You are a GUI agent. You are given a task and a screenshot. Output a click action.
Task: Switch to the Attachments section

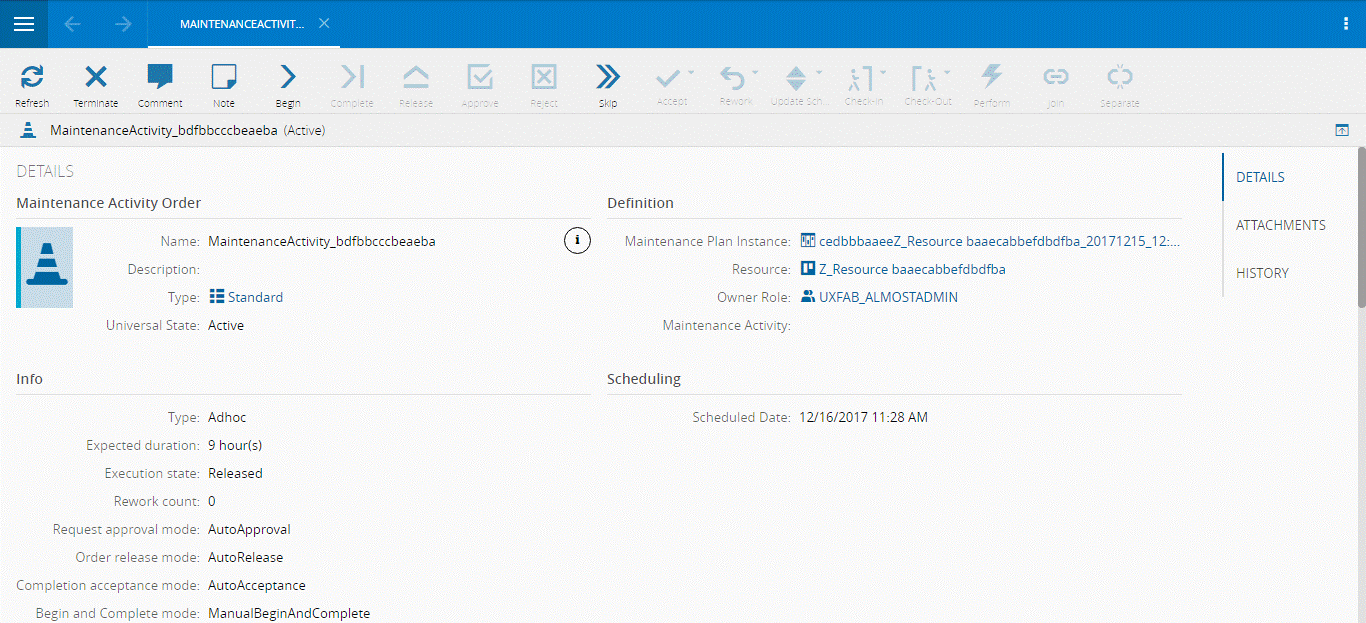(x=1280, y=225)
